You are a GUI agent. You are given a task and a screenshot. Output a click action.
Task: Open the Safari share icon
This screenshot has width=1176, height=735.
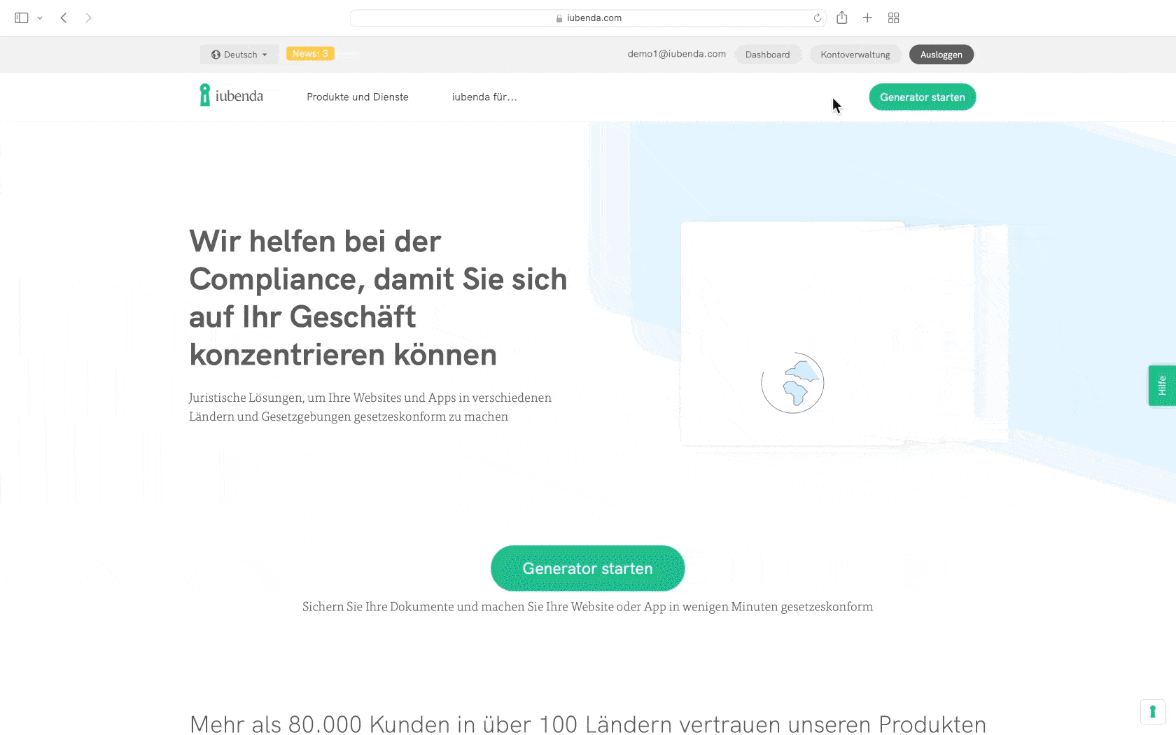click(842, 18)
